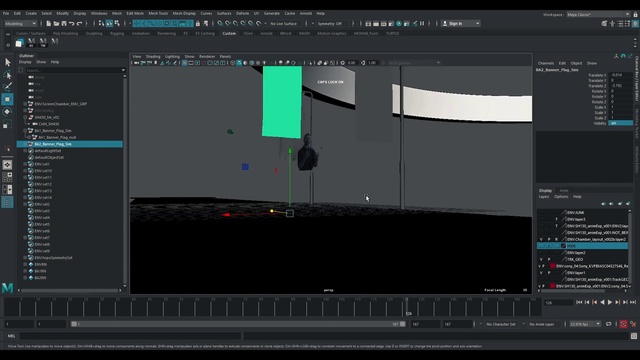Choose the Paint Selection tool

(7, 87)
